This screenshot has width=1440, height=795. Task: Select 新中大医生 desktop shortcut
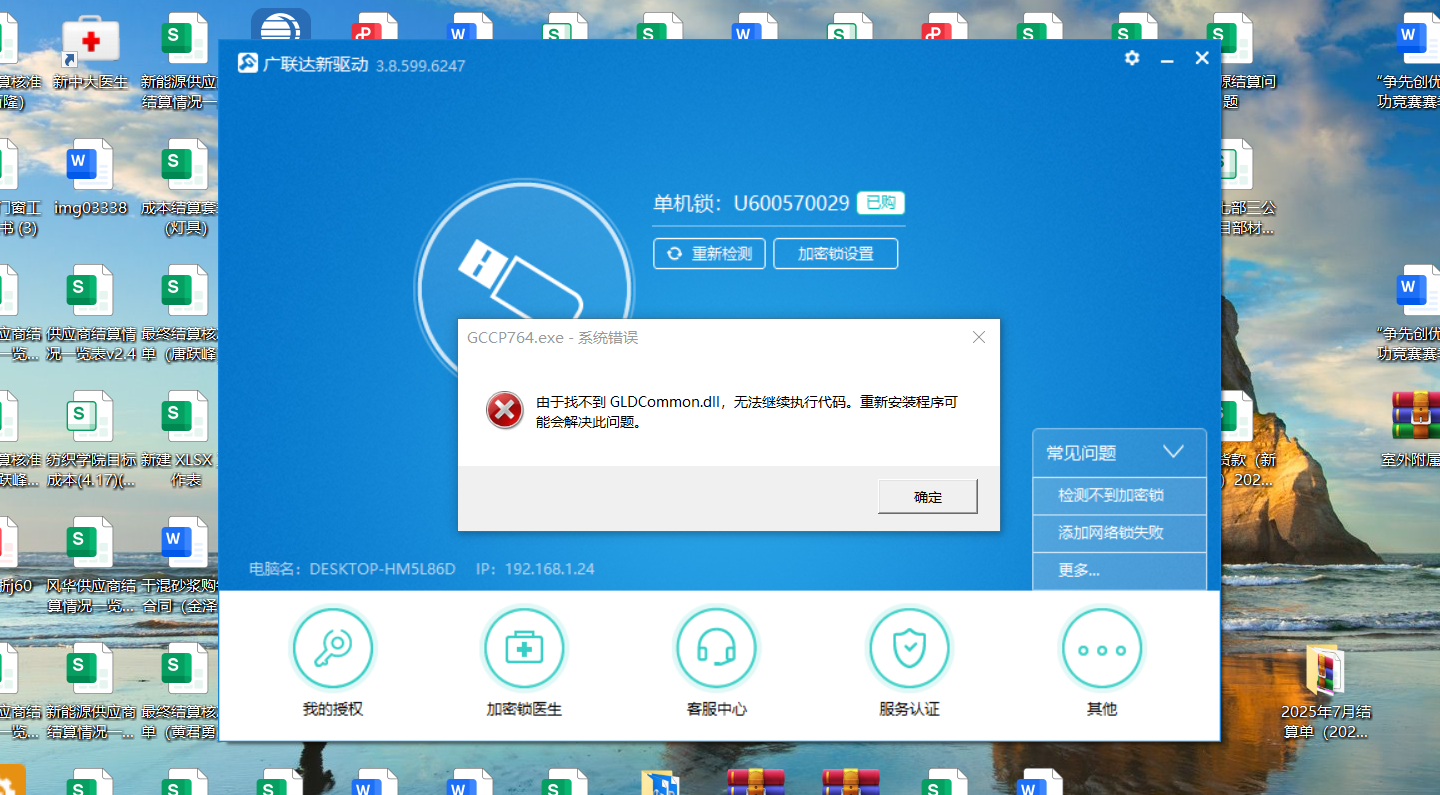[x=91, y=54]
